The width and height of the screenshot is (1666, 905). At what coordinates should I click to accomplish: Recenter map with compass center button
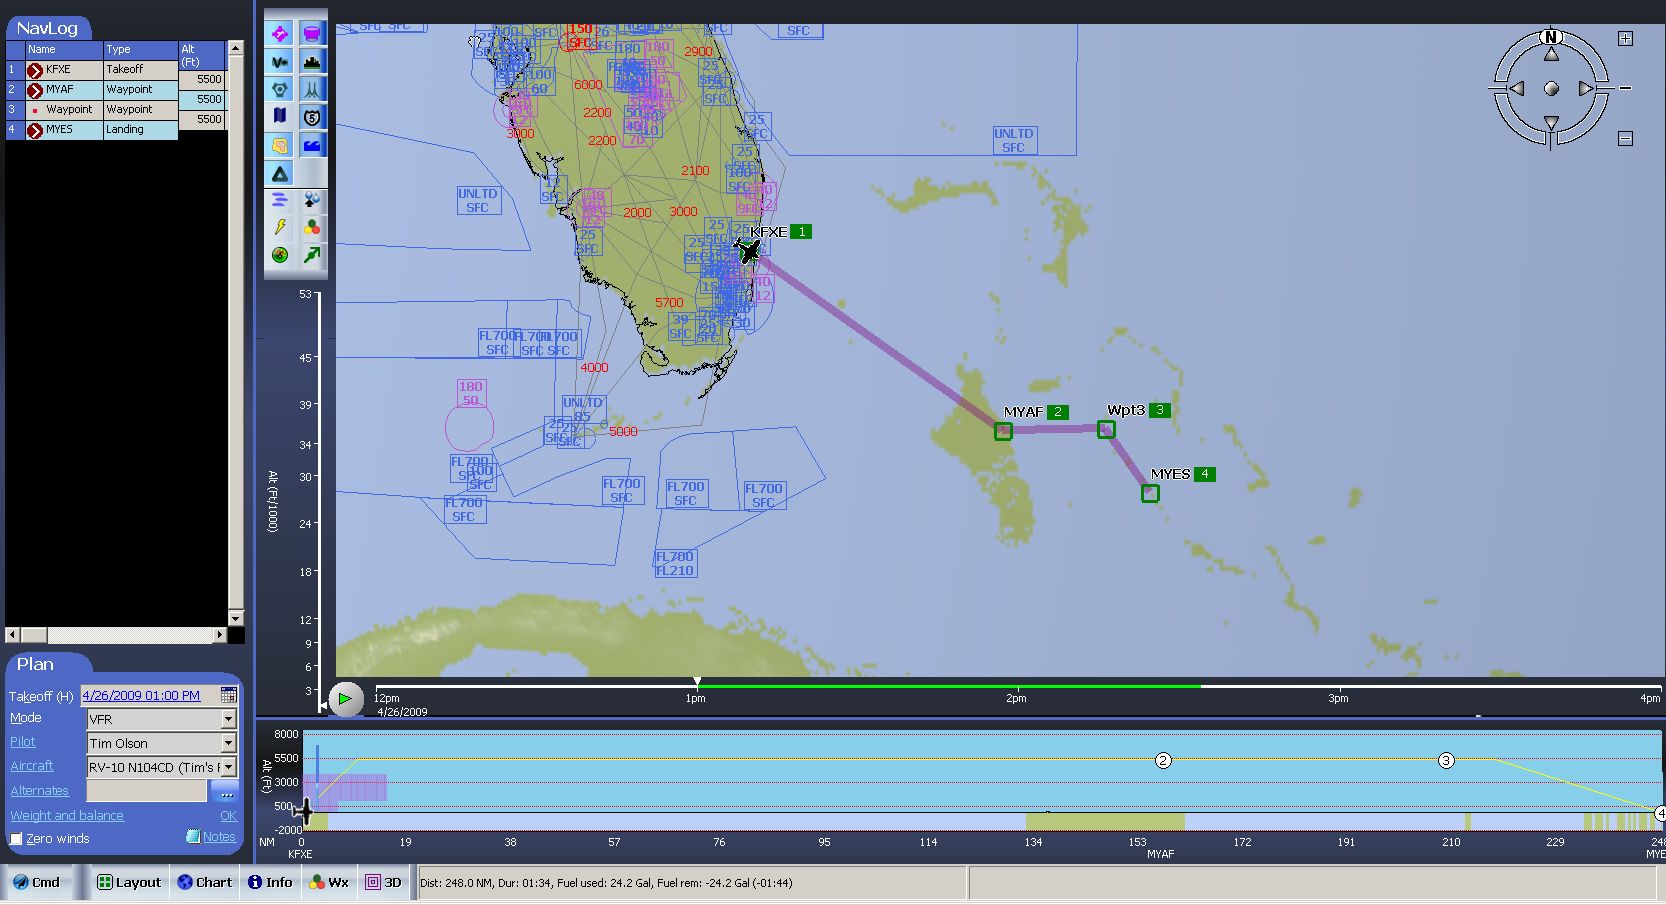(x=1551, y=89)
